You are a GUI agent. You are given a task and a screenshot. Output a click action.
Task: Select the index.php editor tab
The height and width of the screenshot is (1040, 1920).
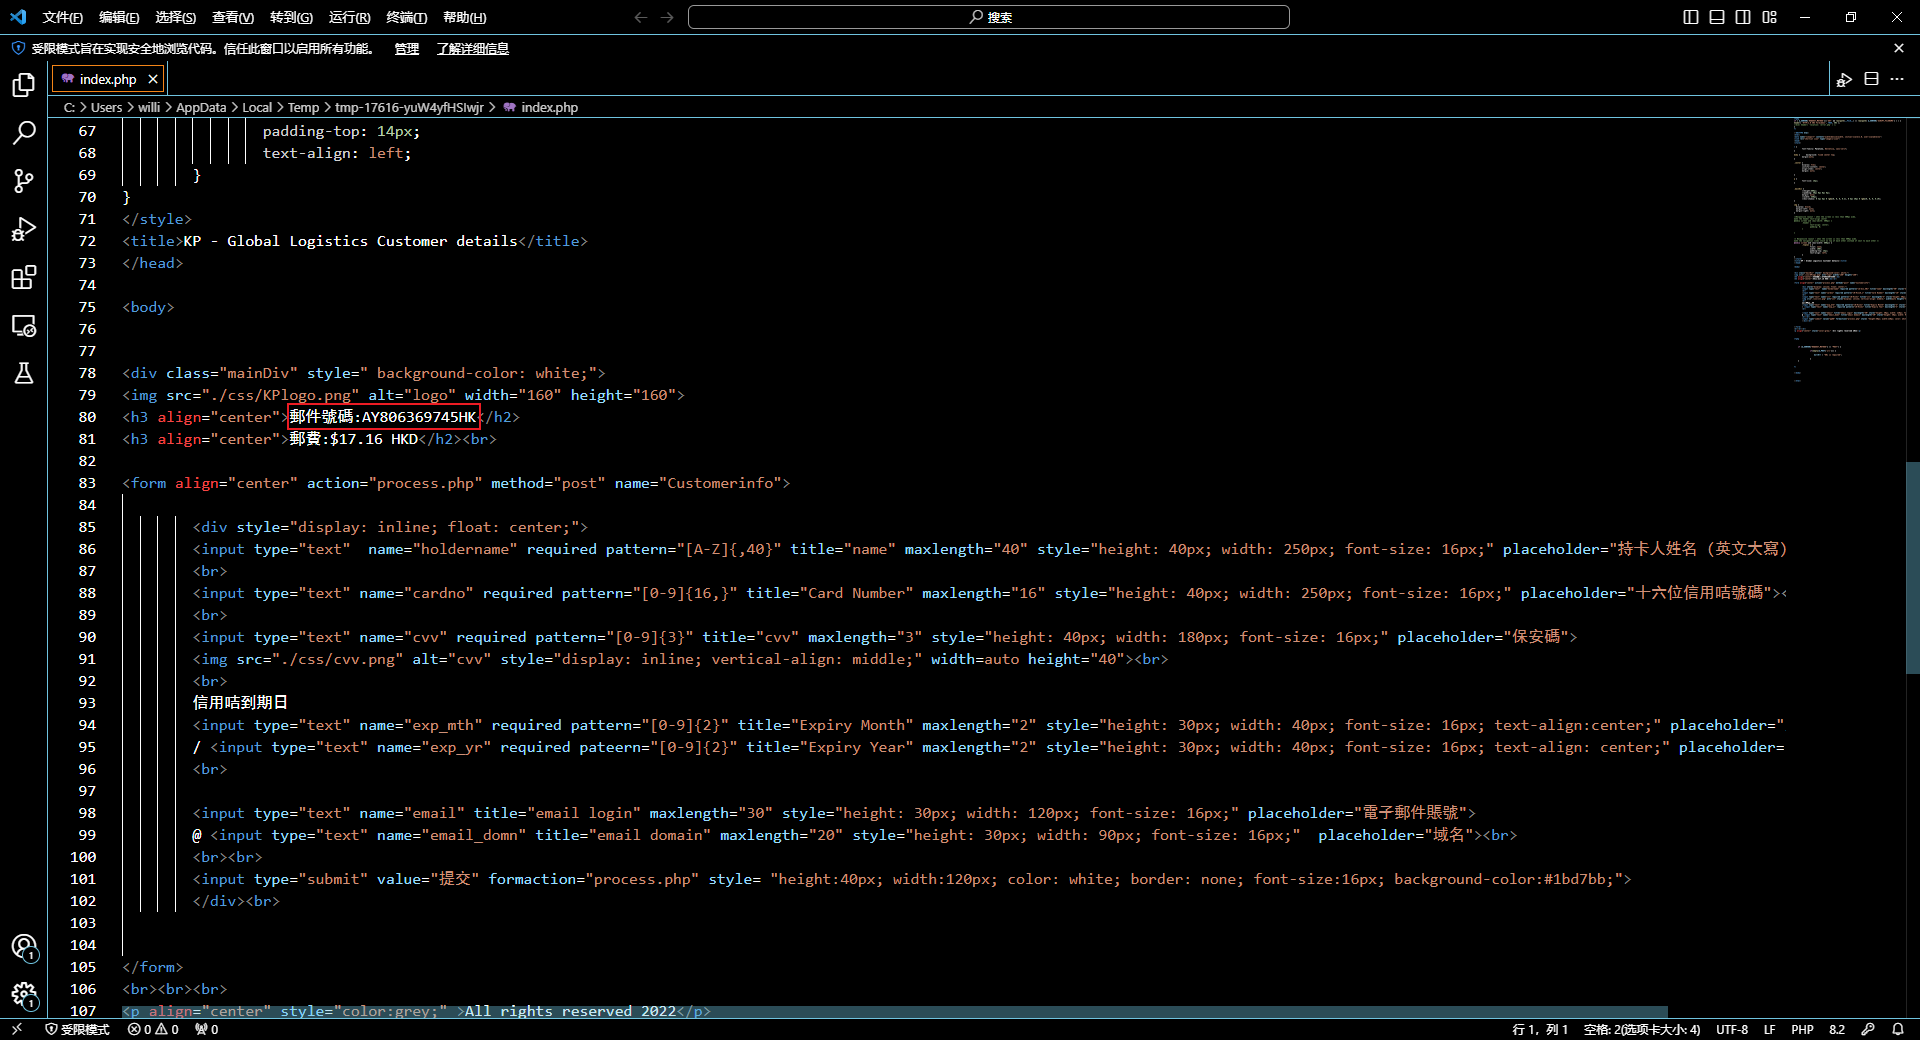tap(107, 79)
